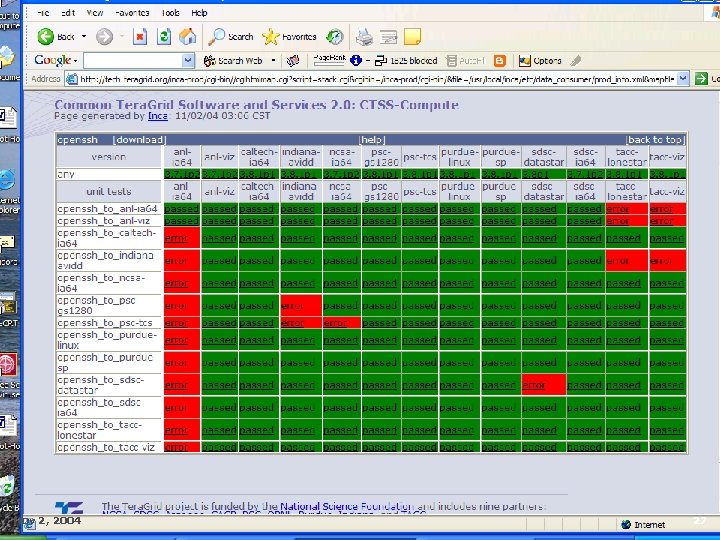Screen dimensions: 720x540
Task: Expand the Address bar URL dropdown
Action: pos(683,79)
